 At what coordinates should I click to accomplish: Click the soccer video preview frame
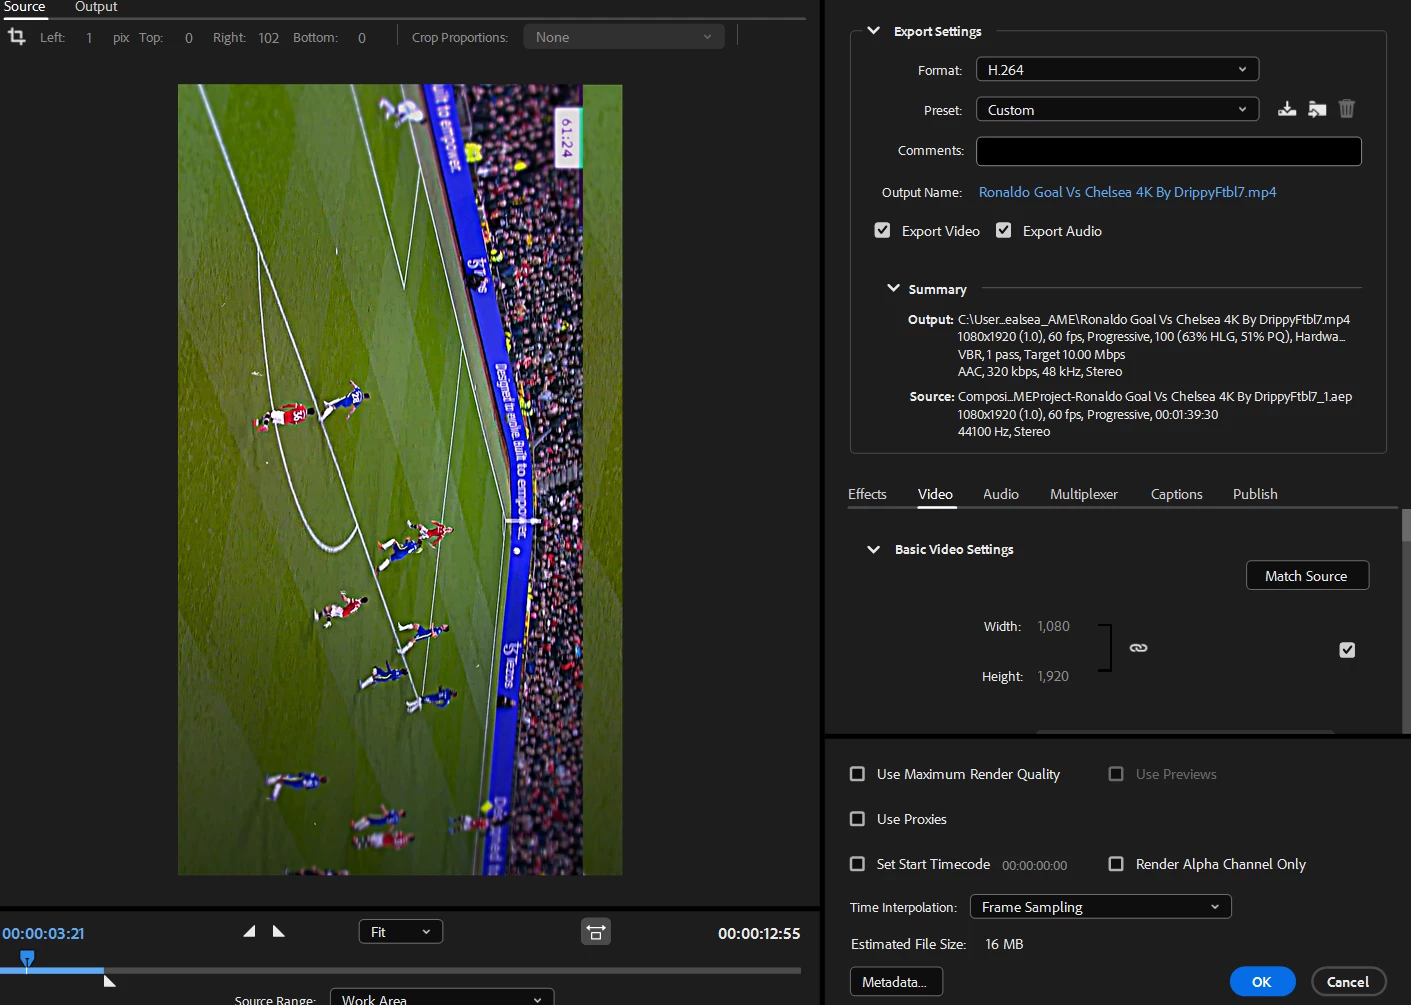click(x=400, y=480)
